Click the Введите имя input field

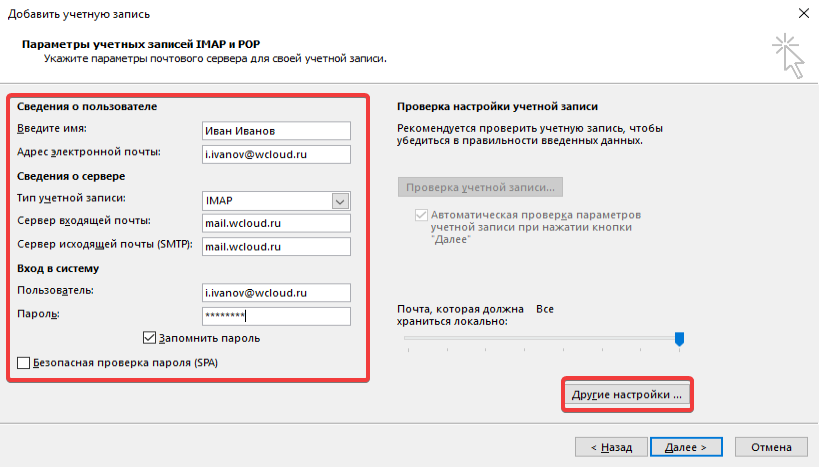pos(275,131)
